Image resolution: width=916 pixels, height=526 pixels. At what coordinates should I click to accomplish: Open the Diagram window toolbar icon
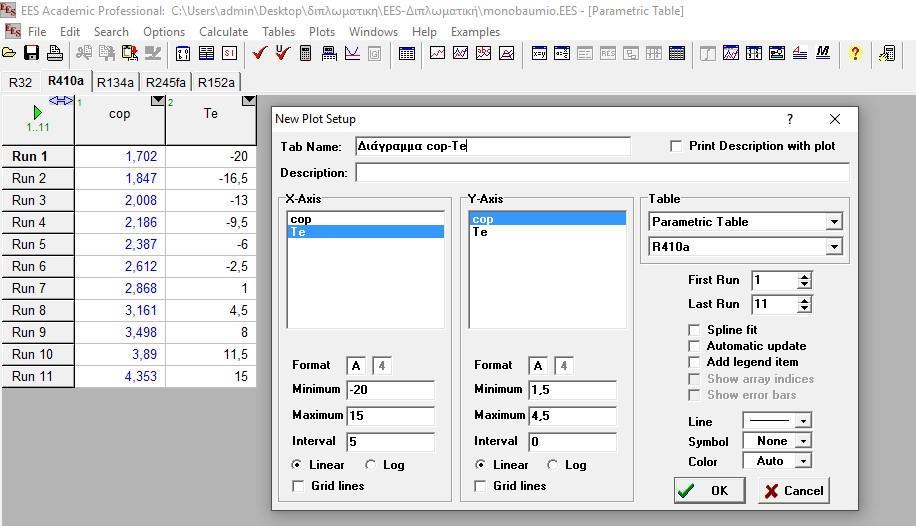777,54
